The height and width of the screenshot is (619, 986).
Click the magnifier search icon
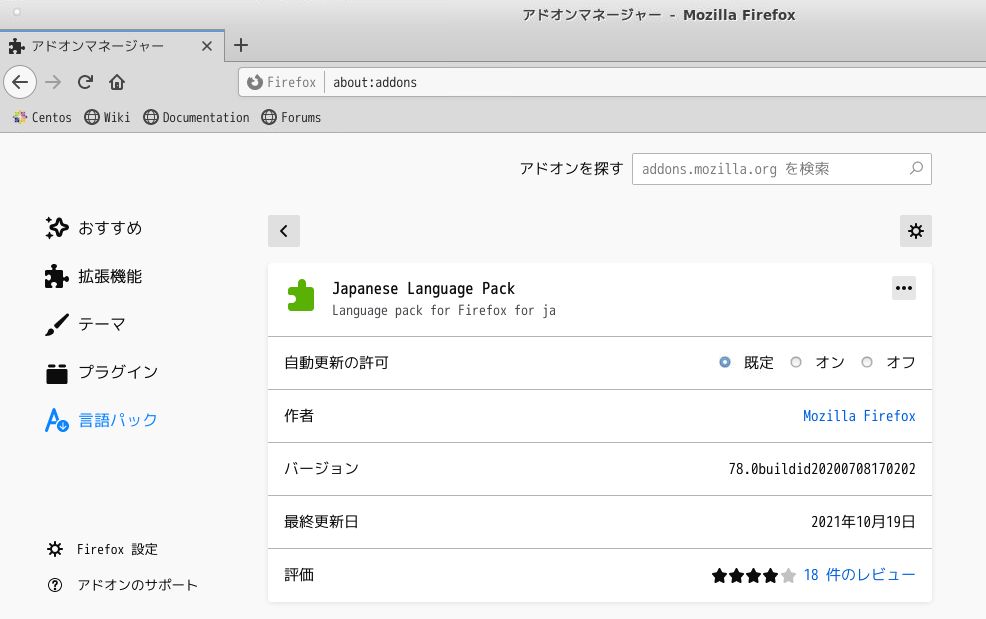(916, 169)
